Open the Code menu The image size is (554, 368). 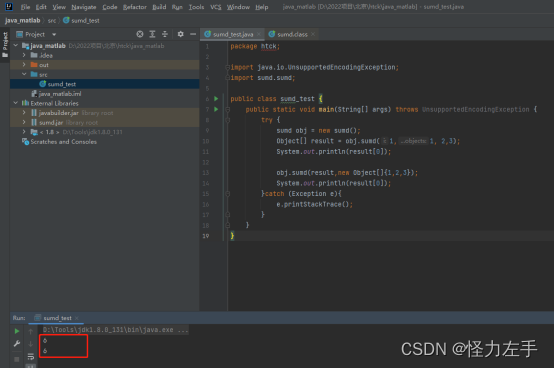[110, 7]
